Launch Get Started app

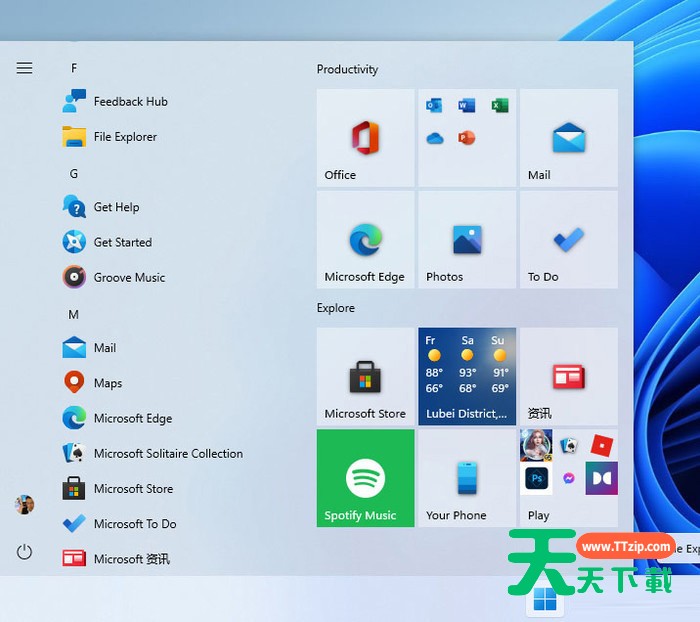coord(107,242)
